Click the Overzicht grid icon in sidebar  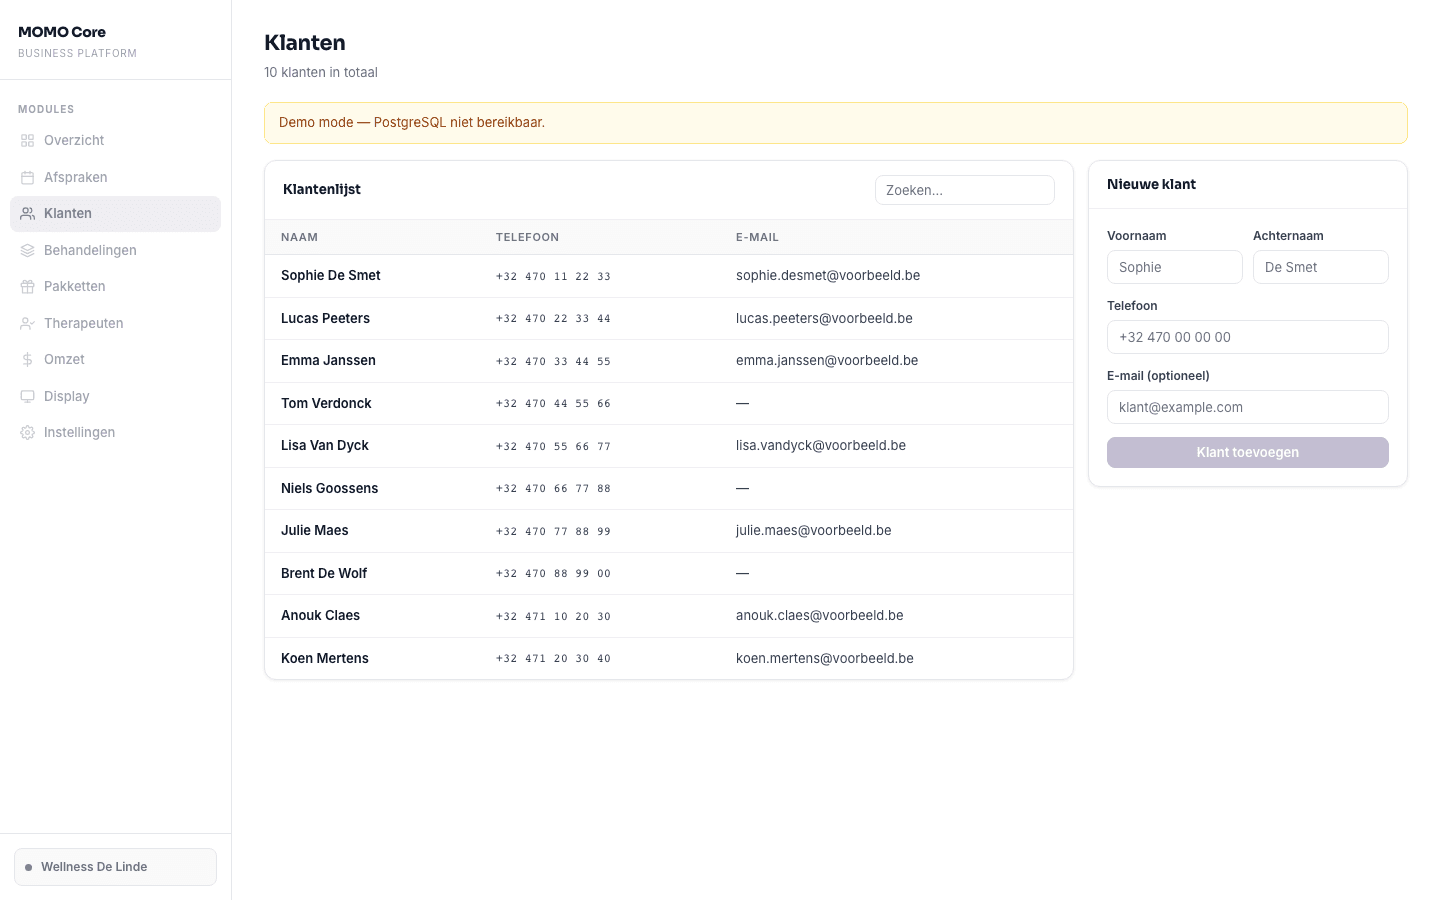tap(28, 141)
